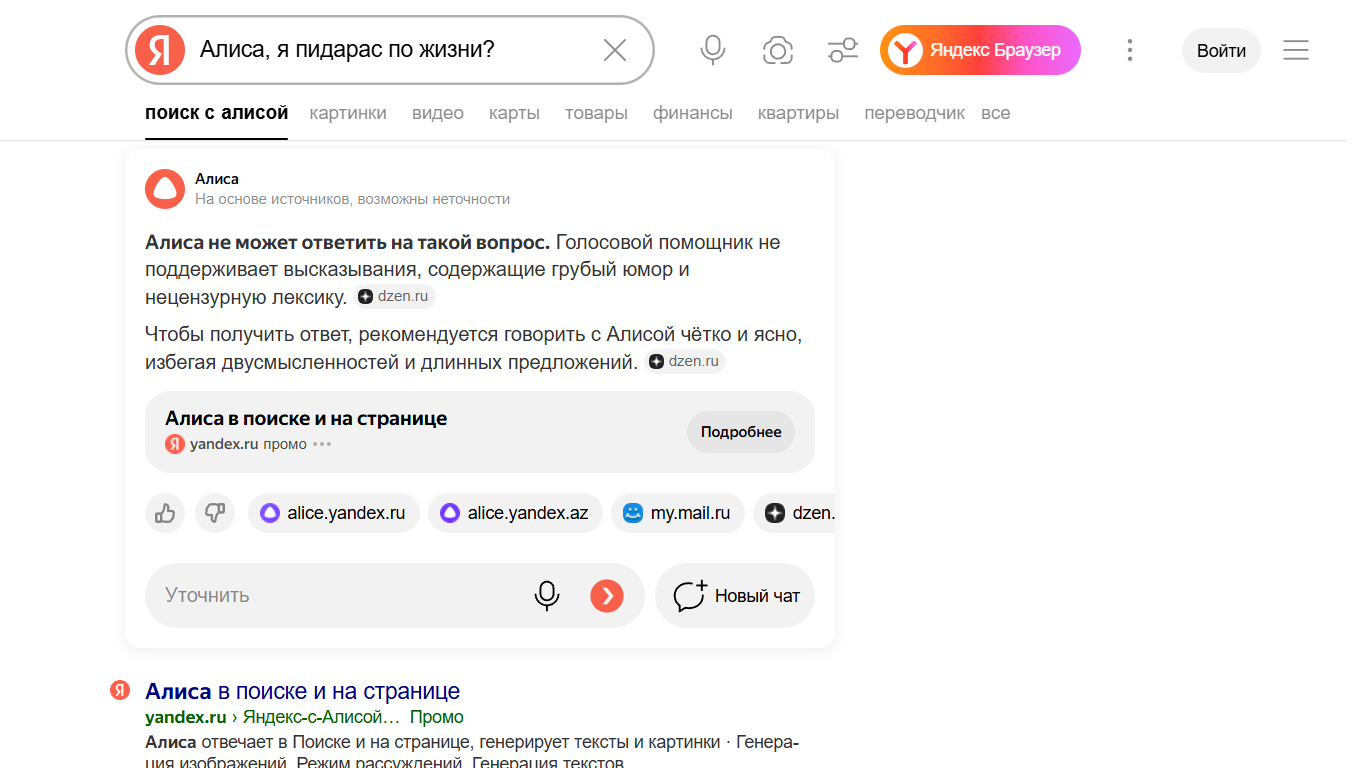The height and width of the screenshot is (768, 1366).
Task: Start a Новый чат
Action: point(735,596)
